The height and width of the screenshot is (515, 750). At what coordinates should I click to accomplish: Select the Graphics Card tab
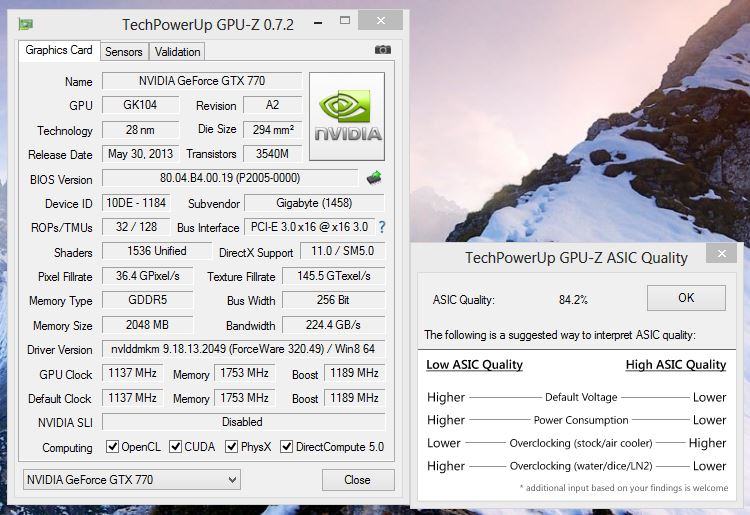click(x=59, y=50)
